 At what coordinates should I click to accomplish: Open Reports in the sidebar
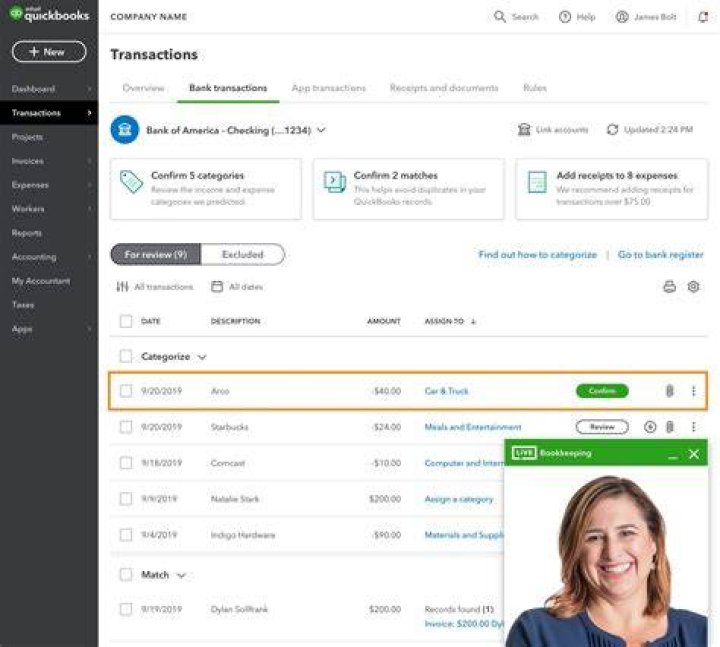pyautogui.click(x=27, y=233)
